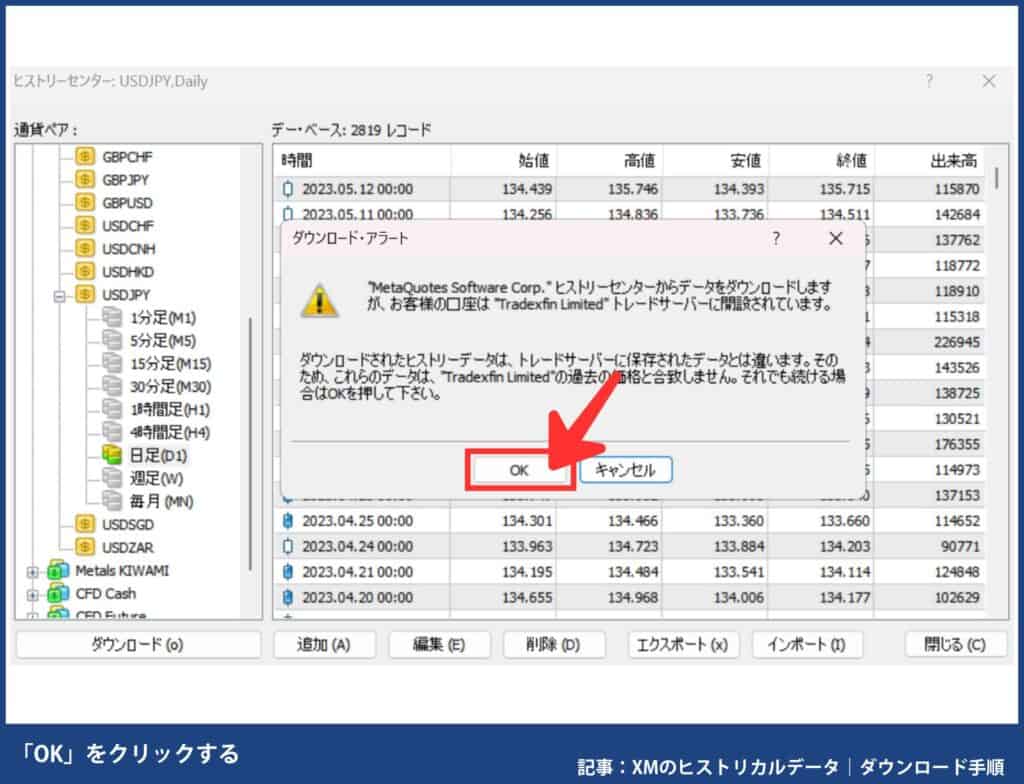This screenshot has height=784, width=1024.
Task: Click the help question mark on the alert dialog
Action: (x=776, y=238)
